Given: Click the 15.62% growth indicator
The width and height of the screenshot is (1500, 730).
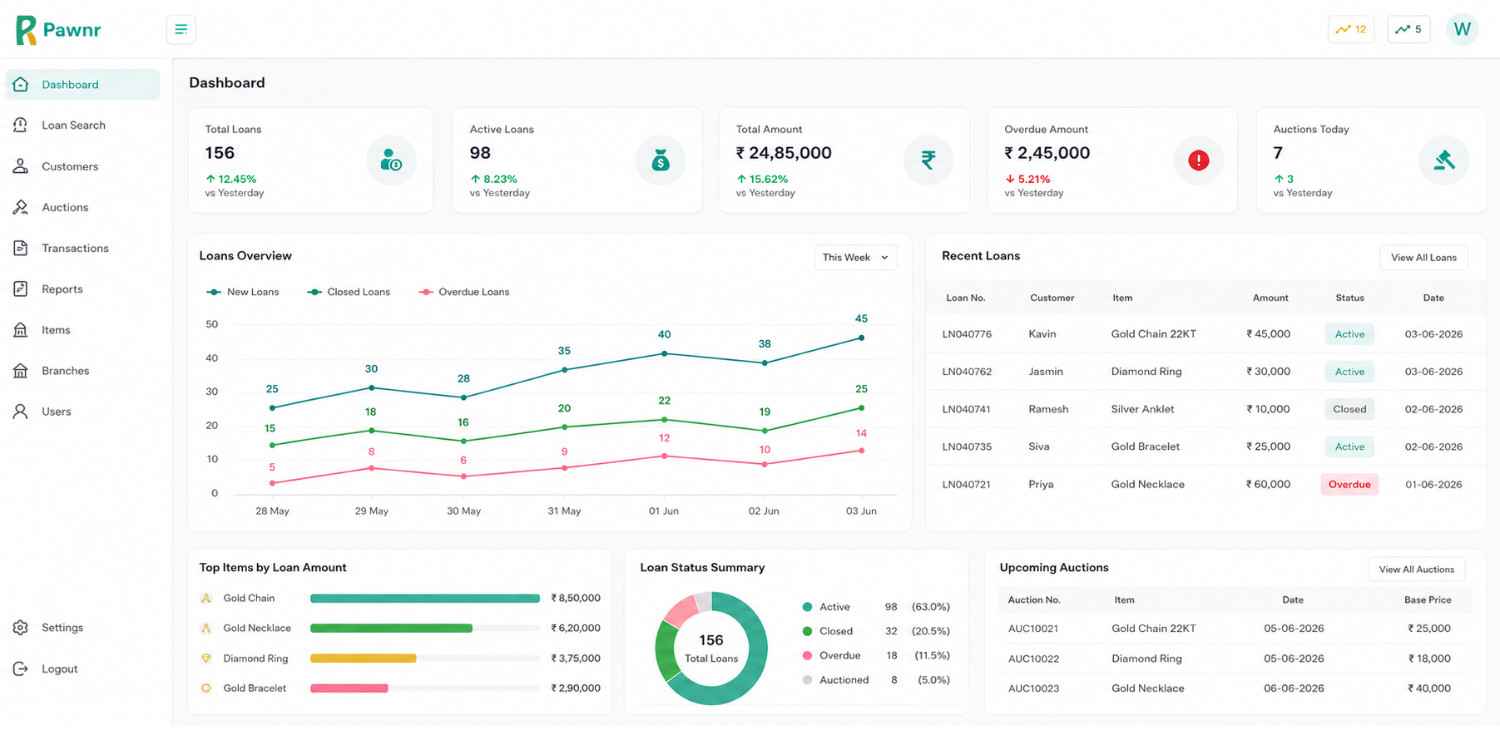Looking at the screenshot, I should [762, 179].
